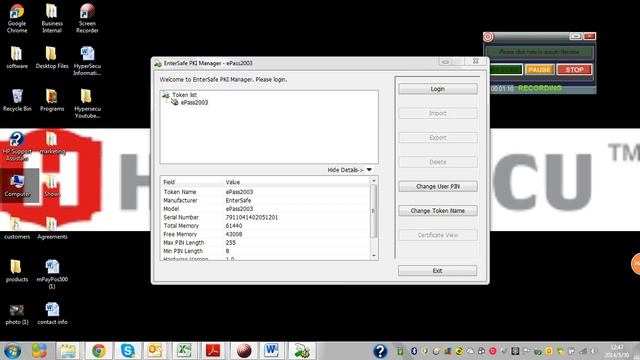
Task: Select the Manufacturer row value EnterSafe
Action: point(238,200)
